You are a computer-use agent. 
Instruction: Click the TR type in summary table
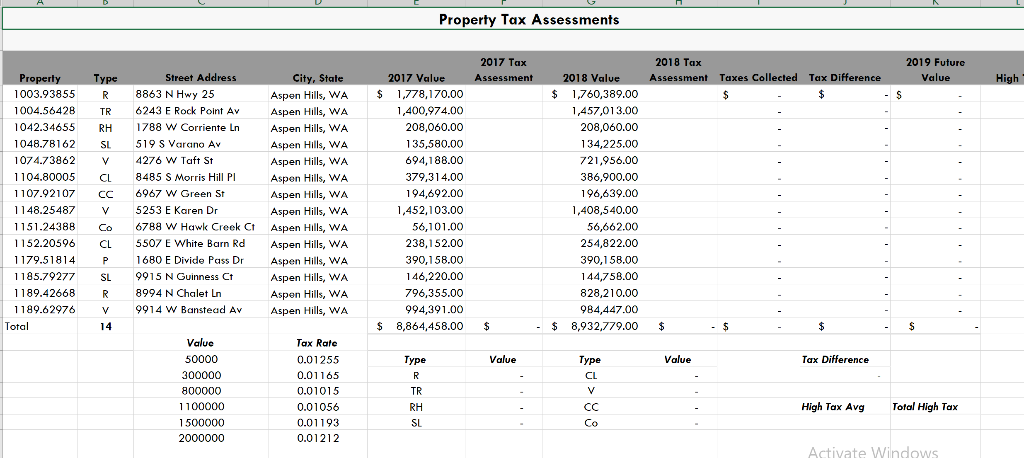[x=415, y=391]
